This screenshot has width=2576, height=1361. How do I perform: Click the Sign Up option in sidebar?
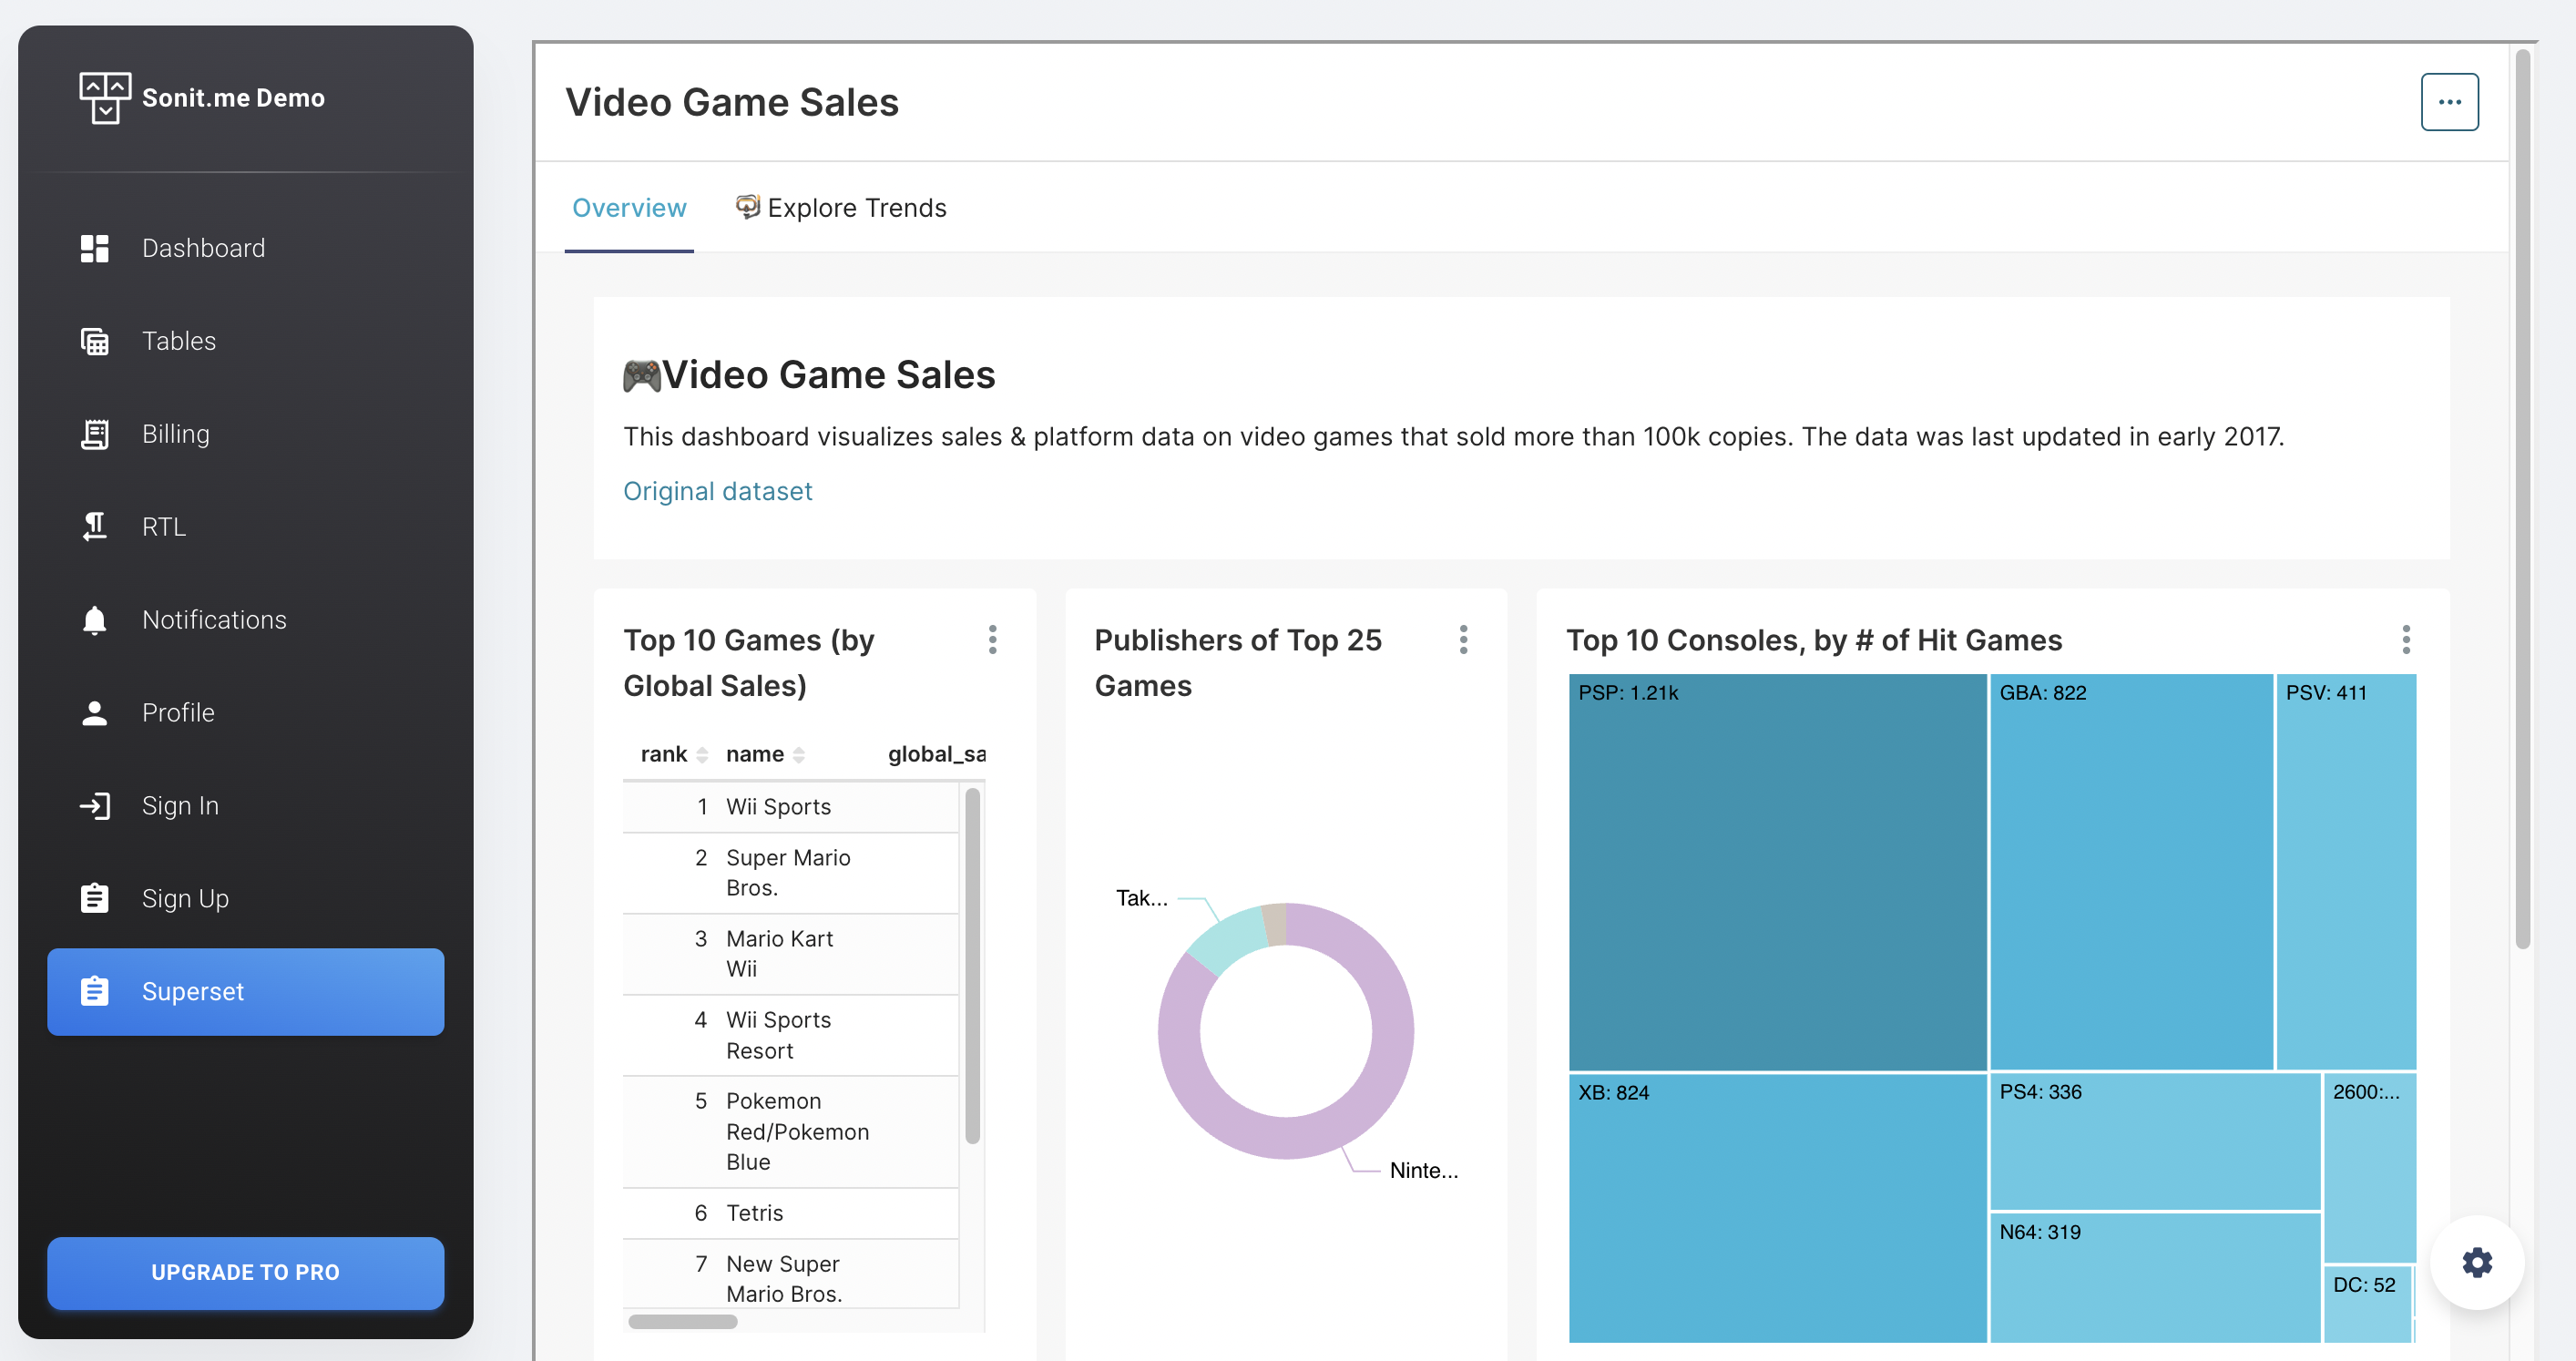[184, 896]
